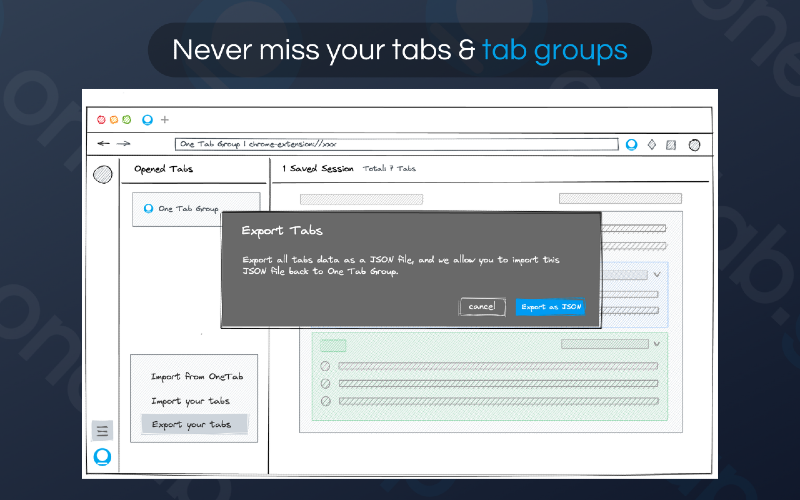Open the hamburger menu in sidebar
Screen dimensions: 800x500
tap(102, 431)
